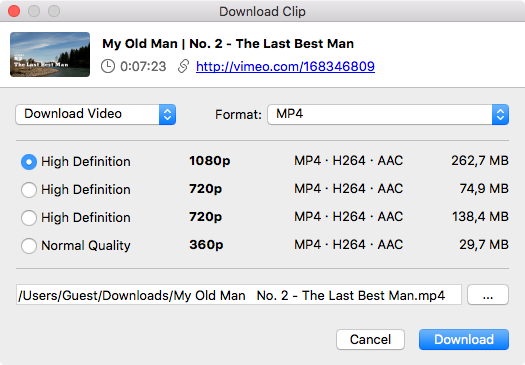Click the chain link icon
525x365 pixels.
(183, 66)
